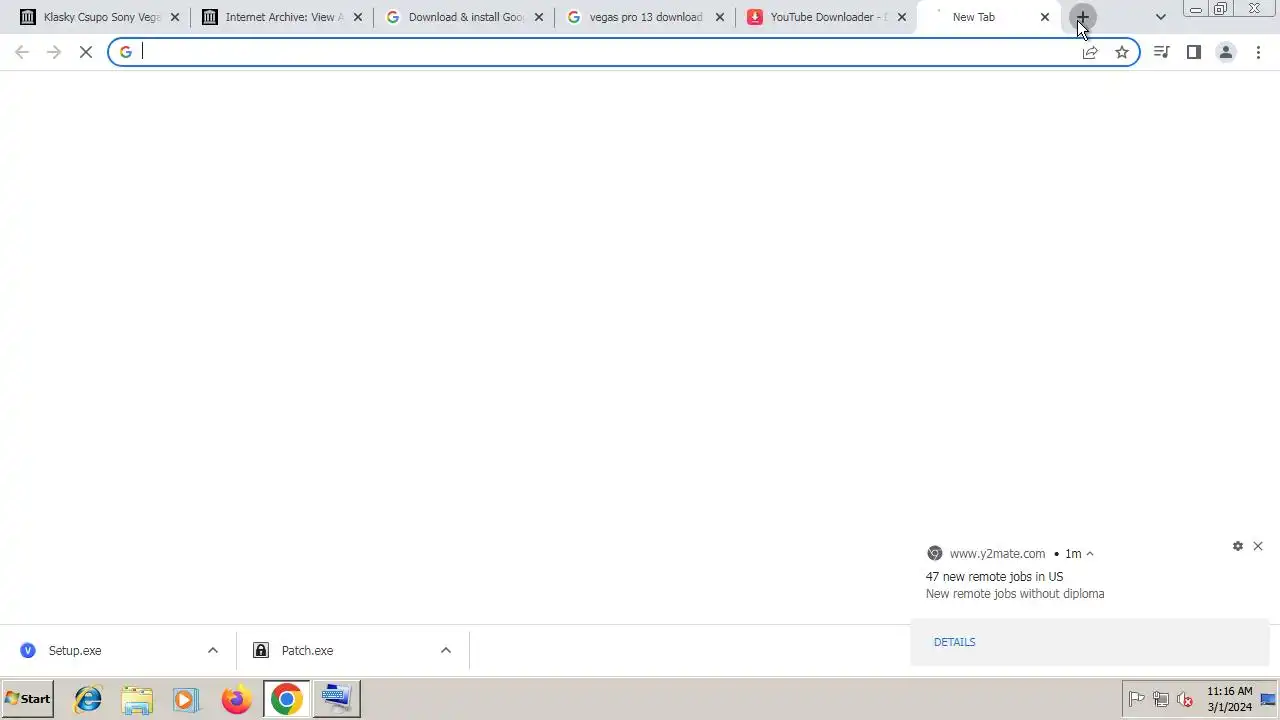The width and height of the screenshot is (1280, 720).
Task: Open clock showing 11:16 AM
Action: pos(1229,699)
